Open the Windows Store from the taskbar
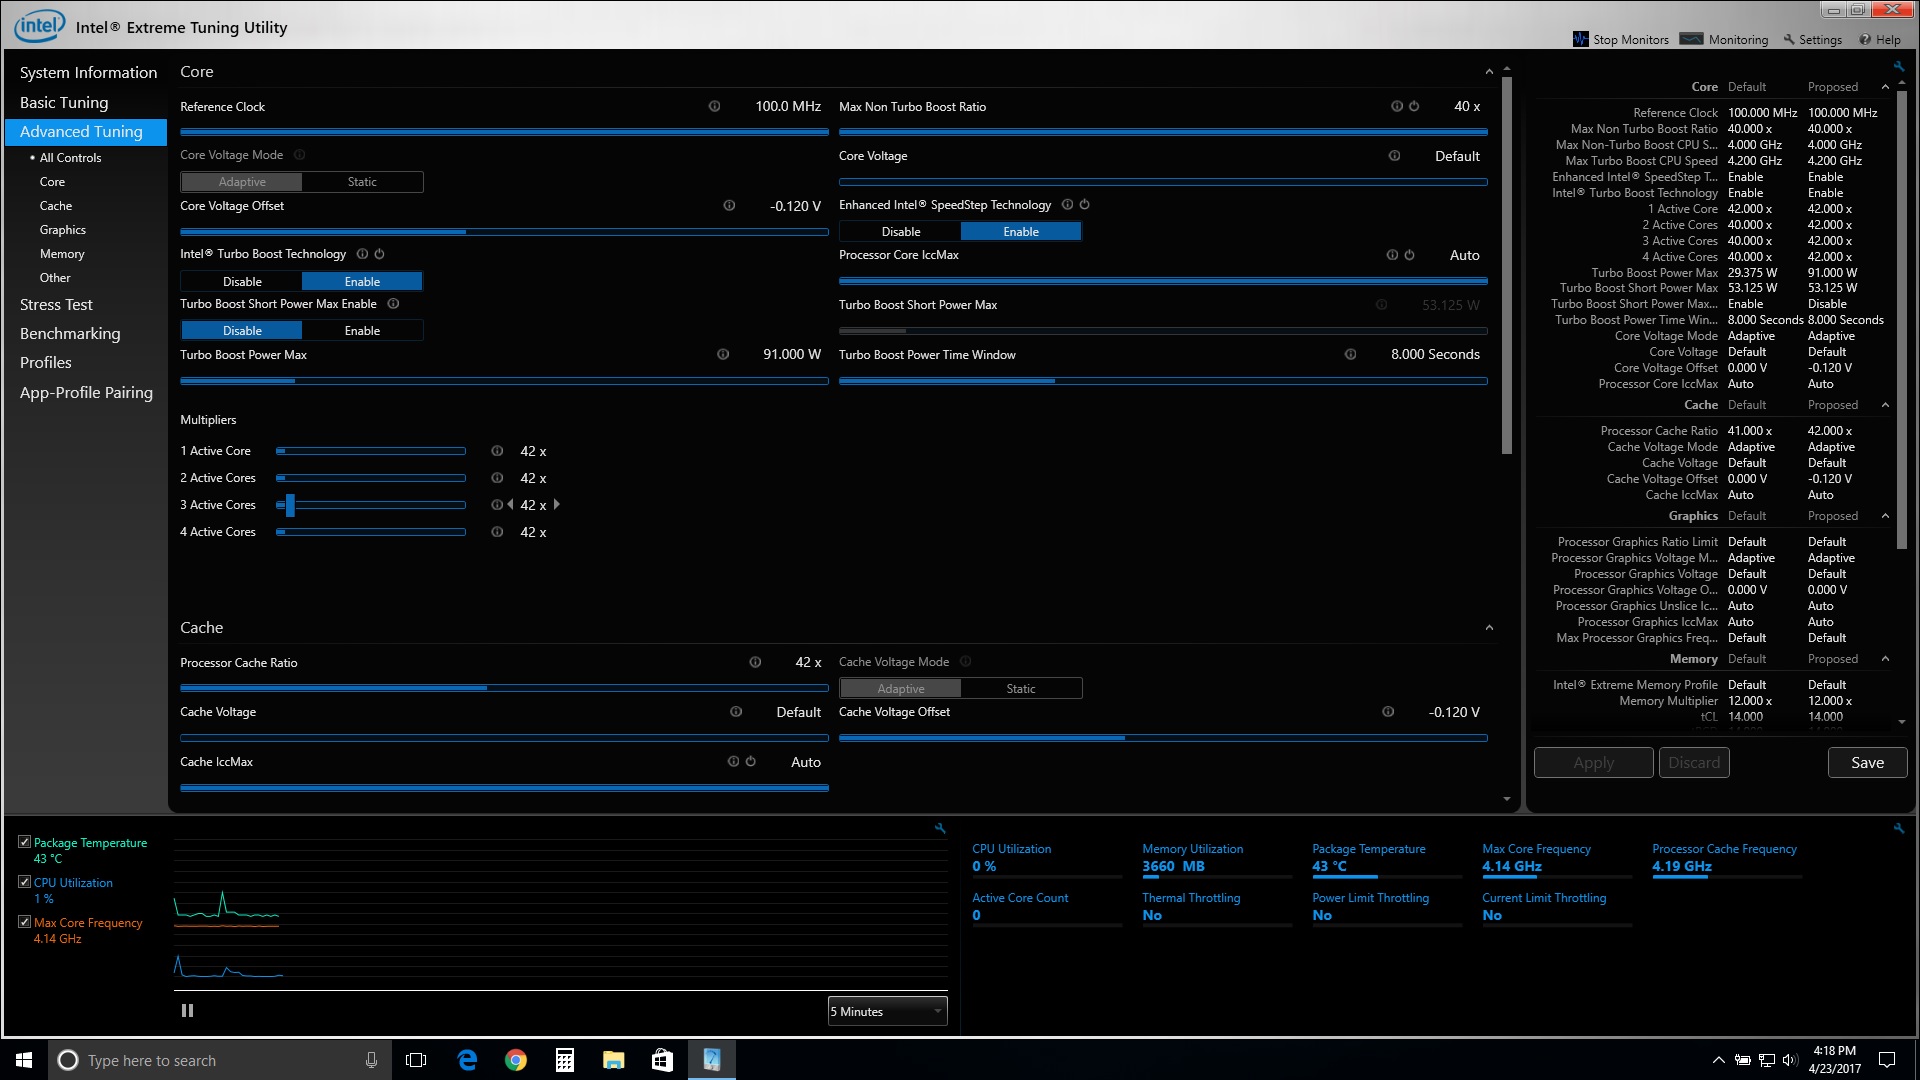The height and width of the screenshot is (1080, 1920). coord(662,1060)
